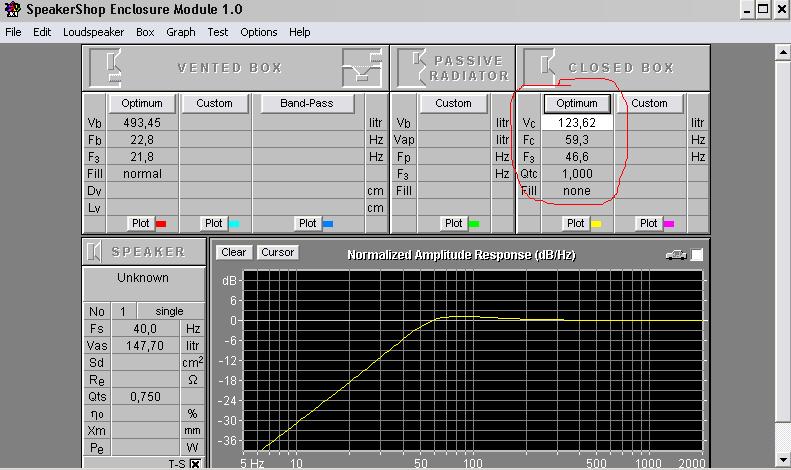The height and width of the screenshot is (470, 791).
Task: Click the single driver configuration field
Action: click(168, 311)
